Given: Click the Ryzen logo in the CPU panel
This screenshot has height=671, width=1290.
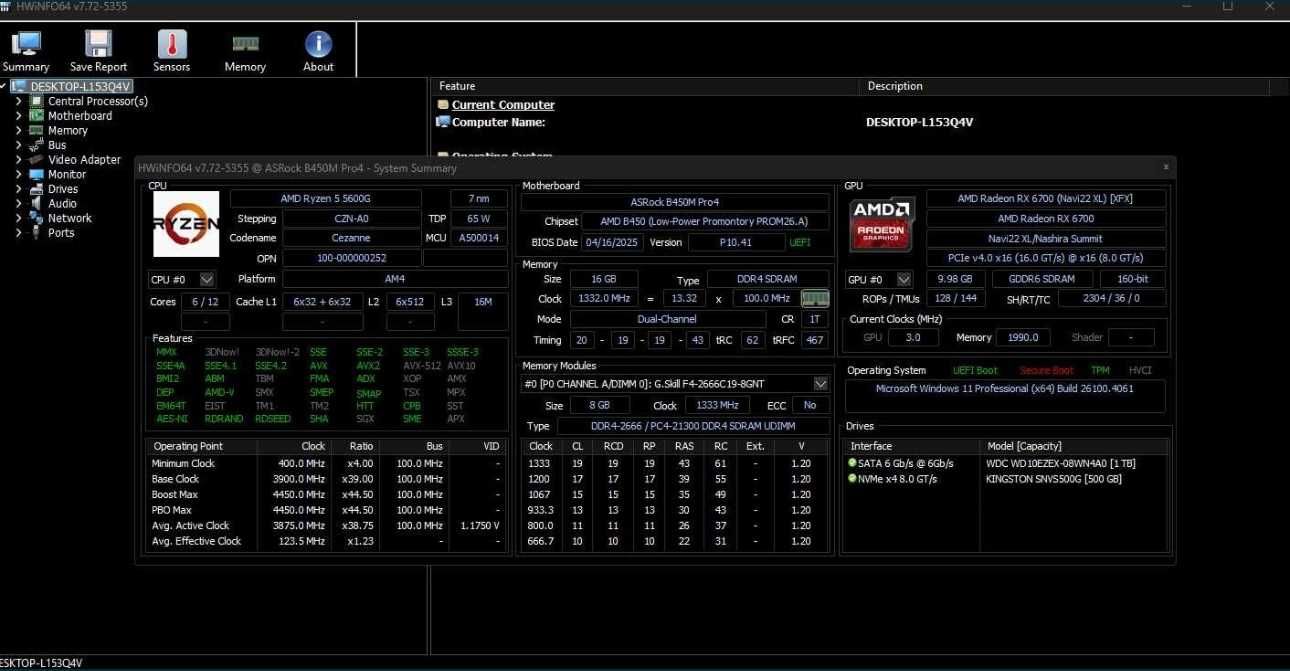Looking at the screenshot, I should tap(186, 225).
